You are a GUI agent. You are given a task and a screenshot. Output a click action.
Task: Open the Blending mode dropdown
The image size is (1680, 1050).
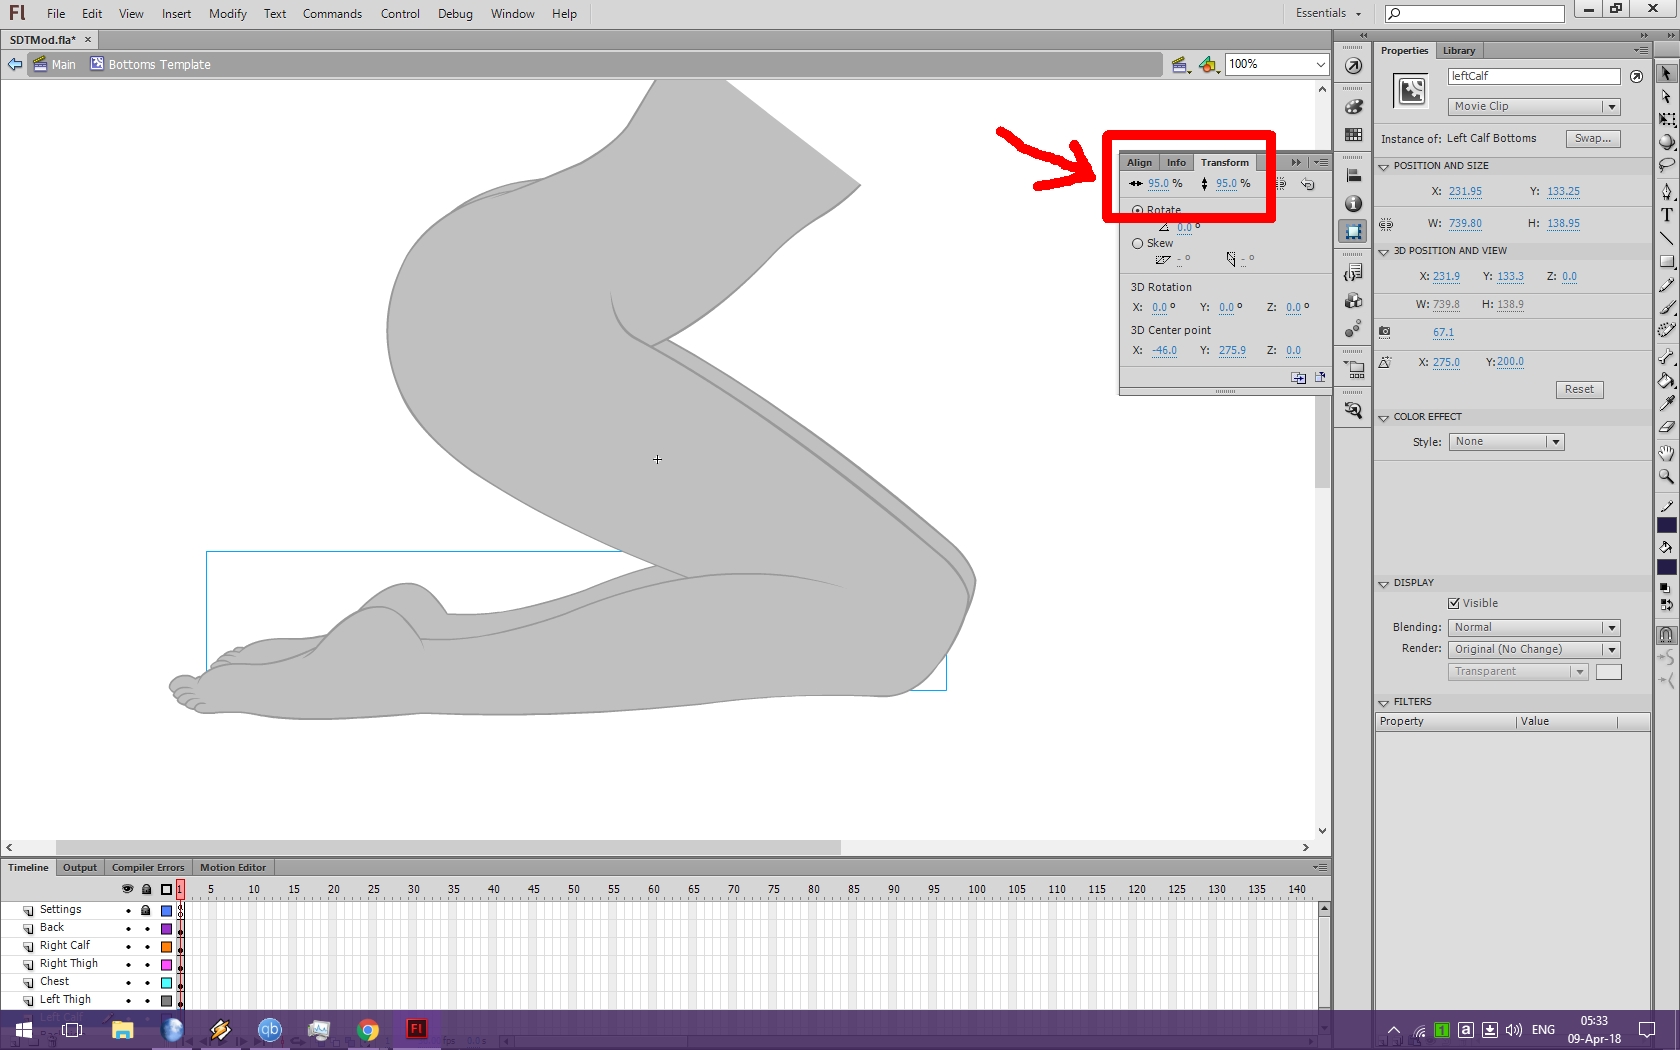[x=1533, y=628]
